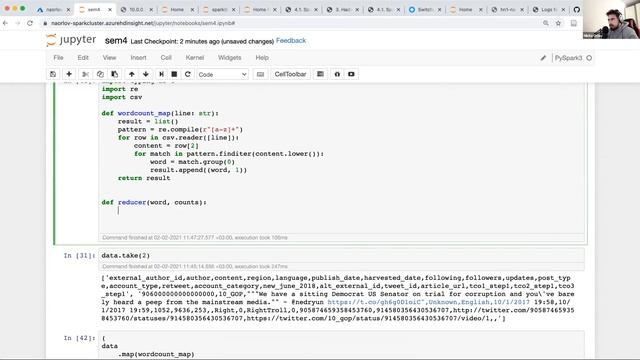This screenshot has width=640, height=360.
Task: Run cell and select next
Action: coord(162,74)
